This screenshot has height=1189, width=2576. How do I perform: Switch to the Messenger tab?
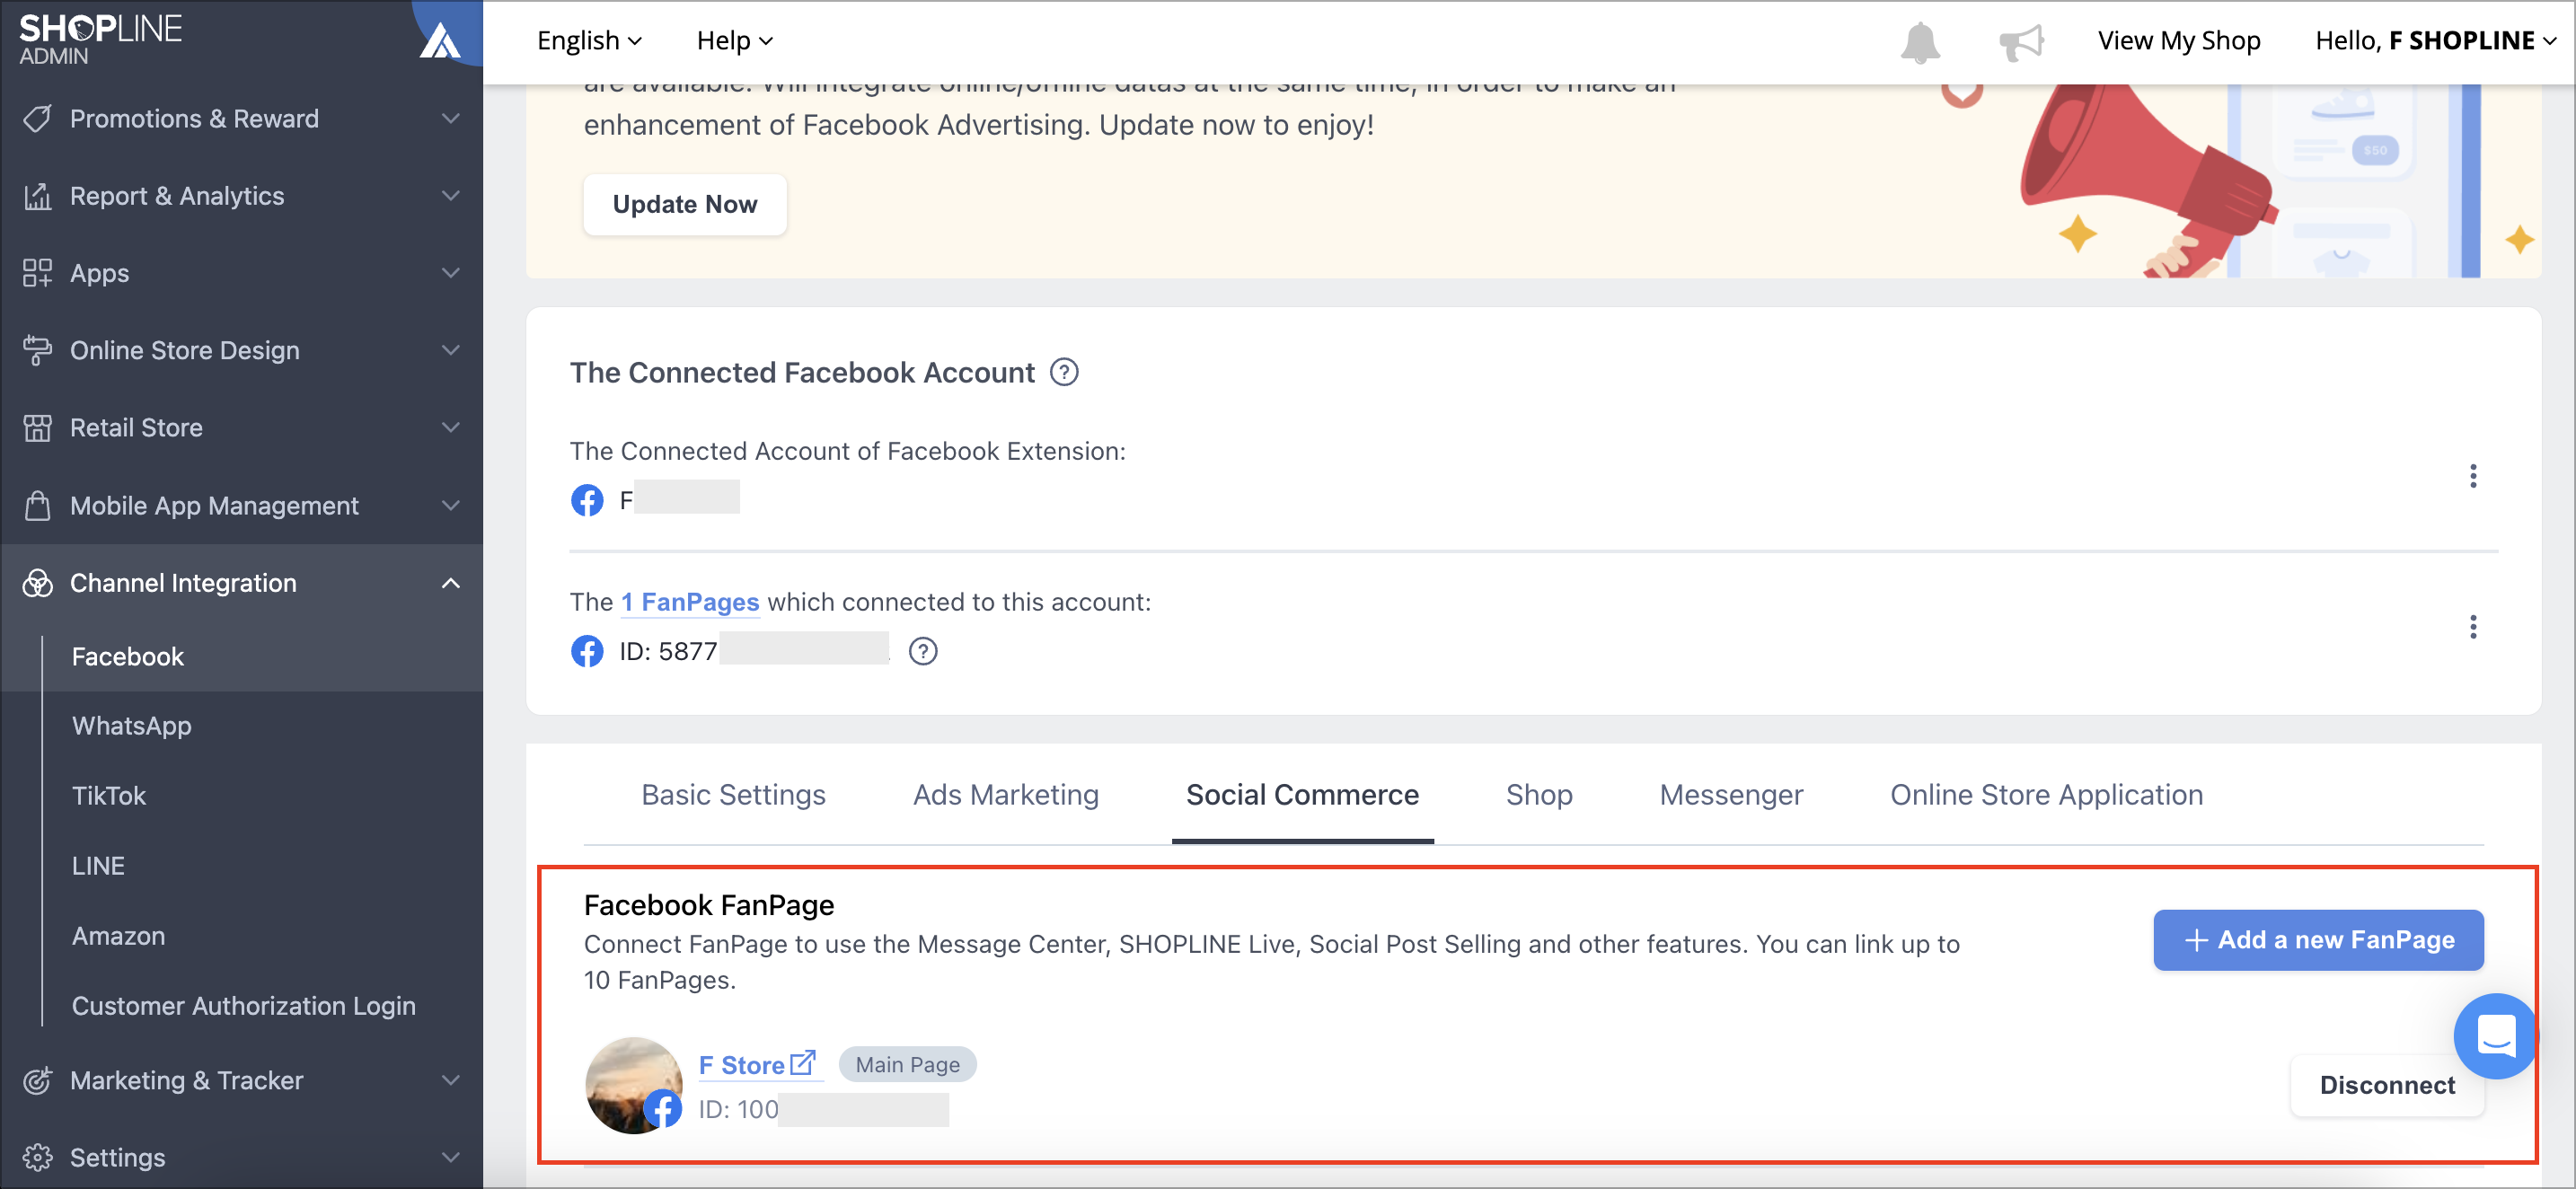click(x=1731, y=795)
